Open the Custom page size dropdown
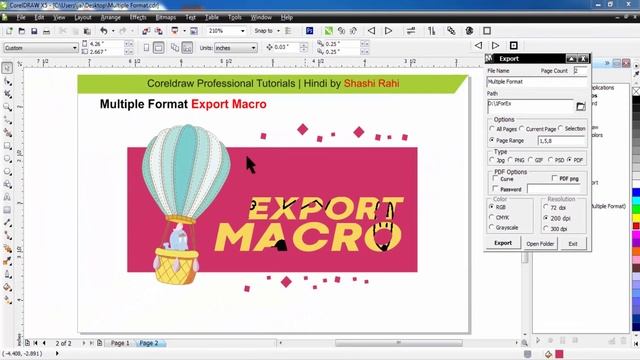Viewport: 640px width, 360px height. (x=74, y=48)
